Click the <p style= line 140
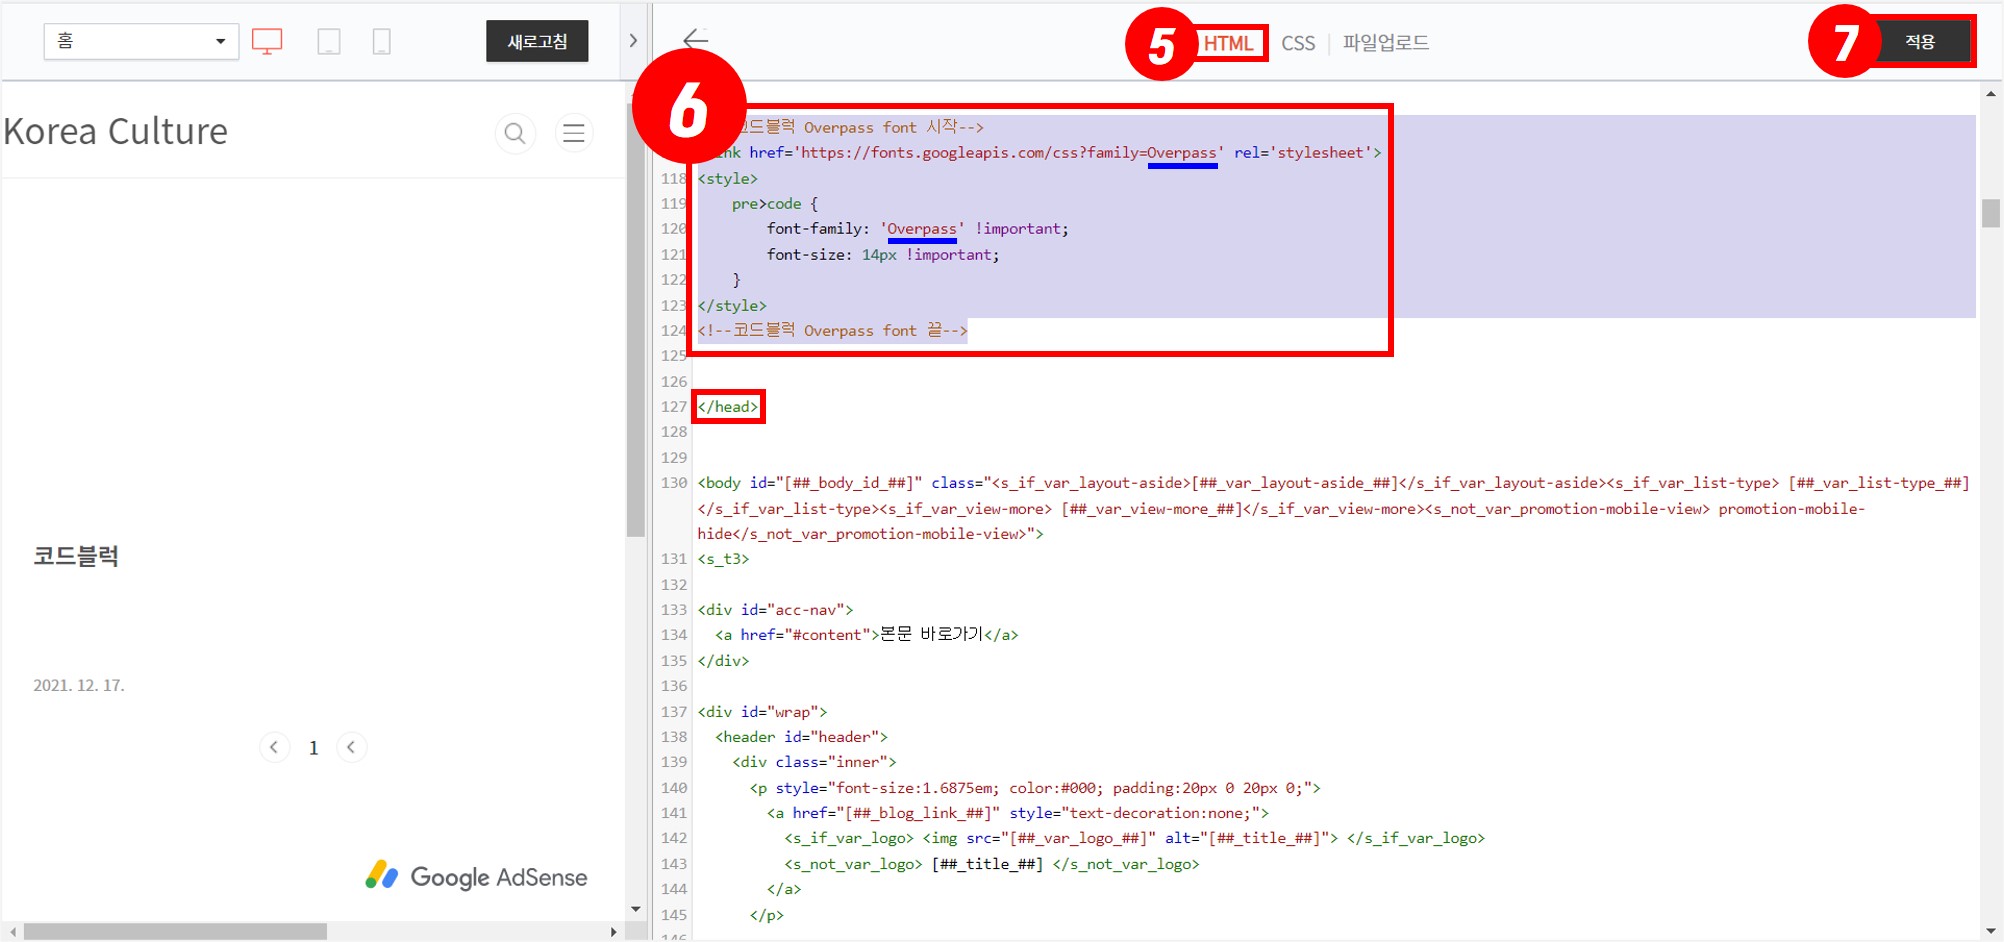This screenshot has width=2004, height=942. click(1035, 788)
